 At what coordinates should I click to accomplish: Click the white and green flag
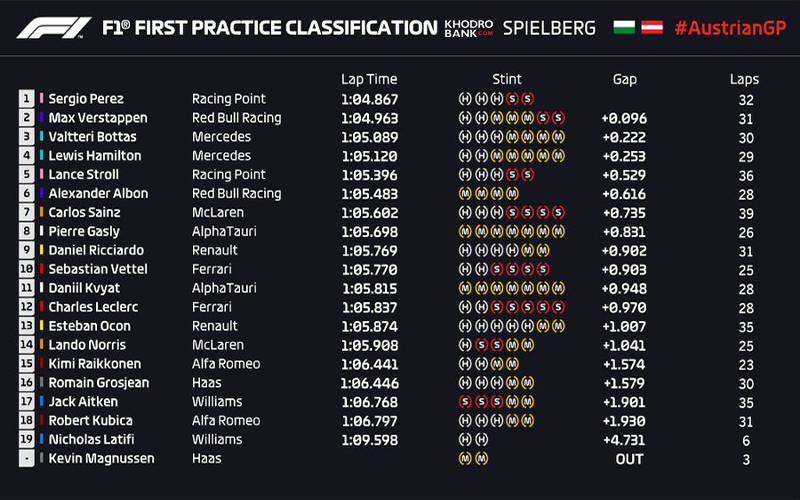[623, 28]
